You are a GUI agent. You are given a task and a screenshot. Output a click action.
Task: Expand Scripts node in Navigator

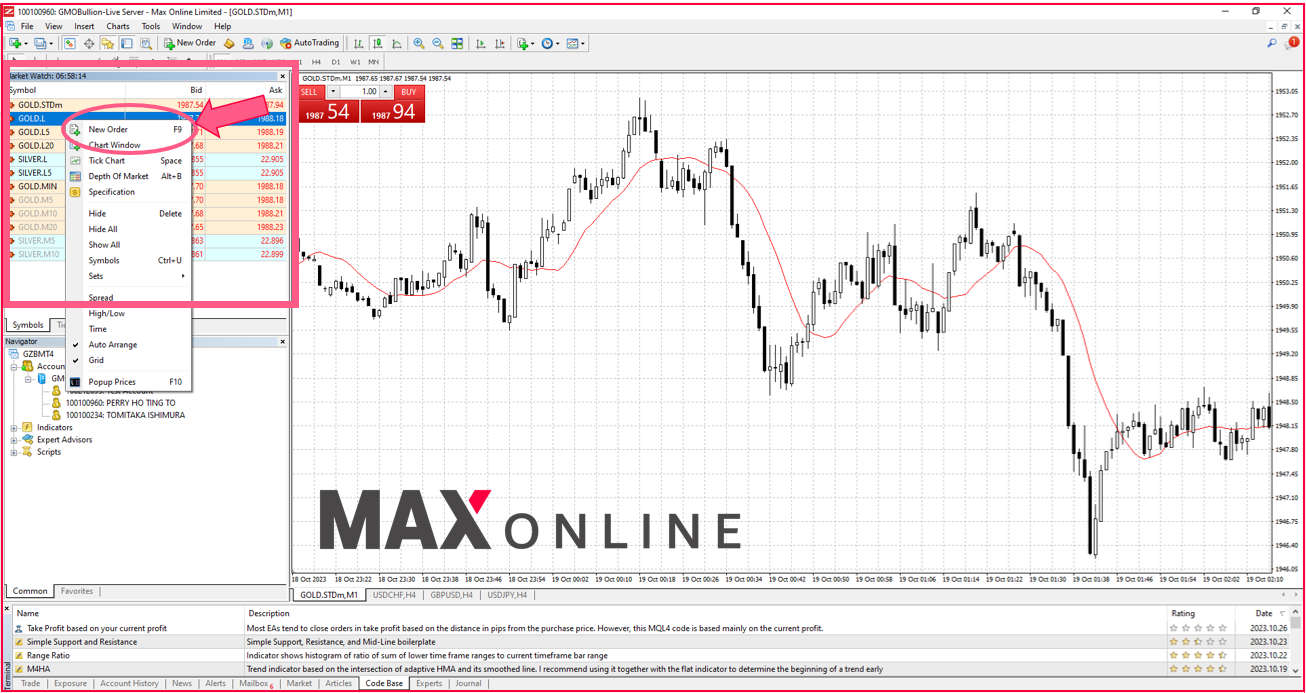(14, 452)
